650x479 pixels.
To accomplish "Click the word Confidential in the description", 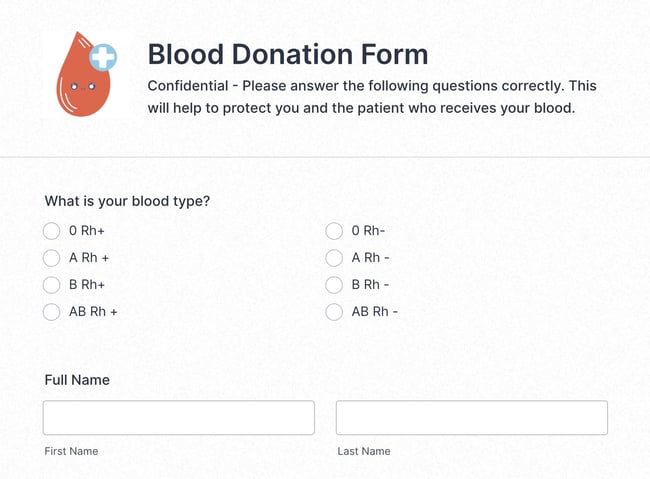I will coord(187,86).
